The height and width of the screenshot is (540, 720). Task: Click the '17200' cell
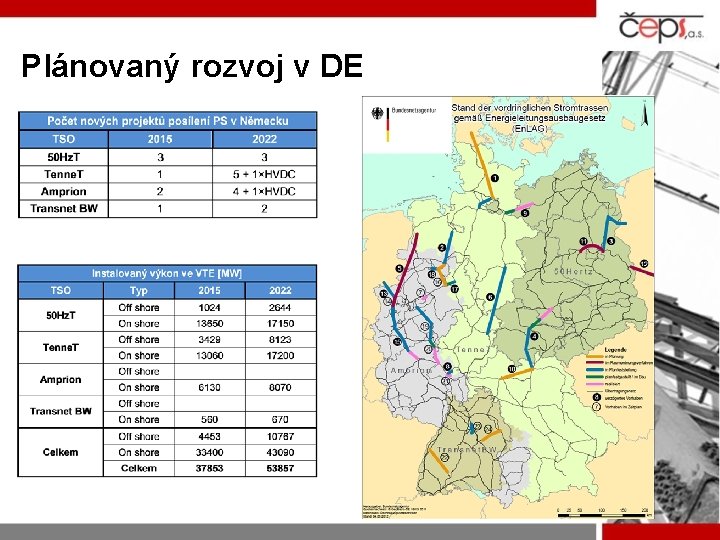click(x=280, y=356)
